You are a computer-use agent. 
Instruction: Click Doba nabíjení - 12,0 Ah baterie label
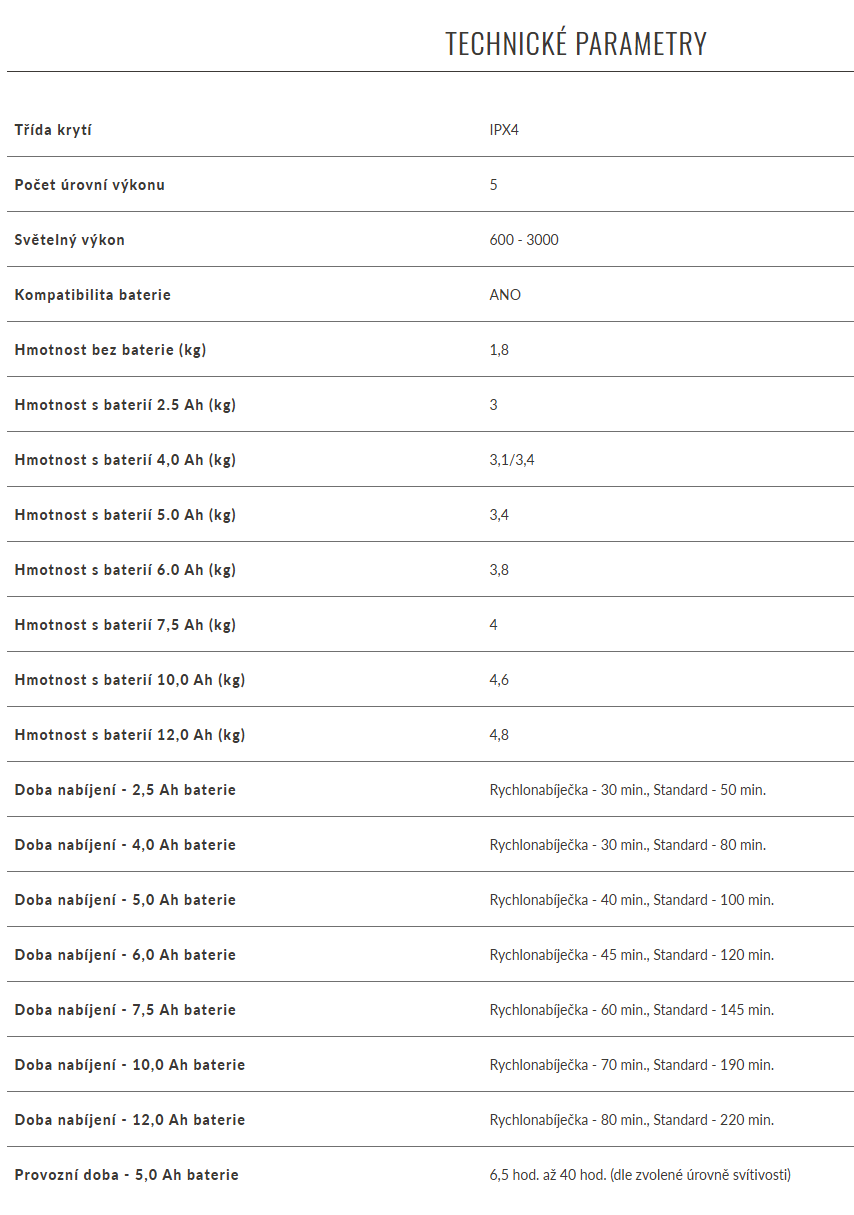tap(130, 1120)
